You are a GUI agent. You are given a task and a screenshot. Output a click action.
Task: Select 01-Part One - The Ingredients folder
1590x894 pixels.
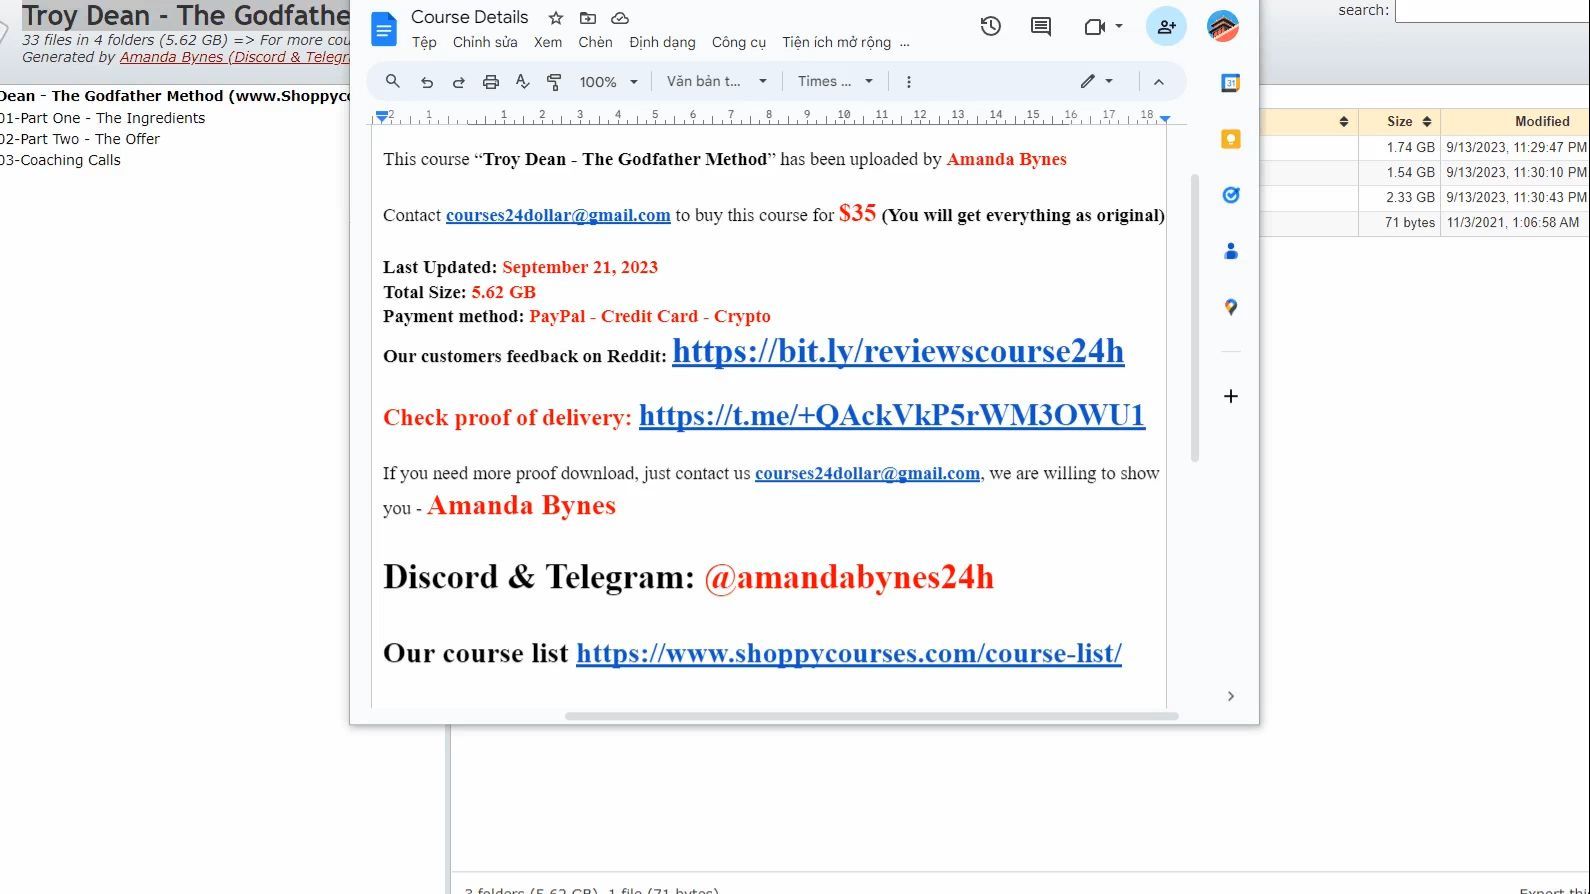pyautogui.click(x=102, y=118)
